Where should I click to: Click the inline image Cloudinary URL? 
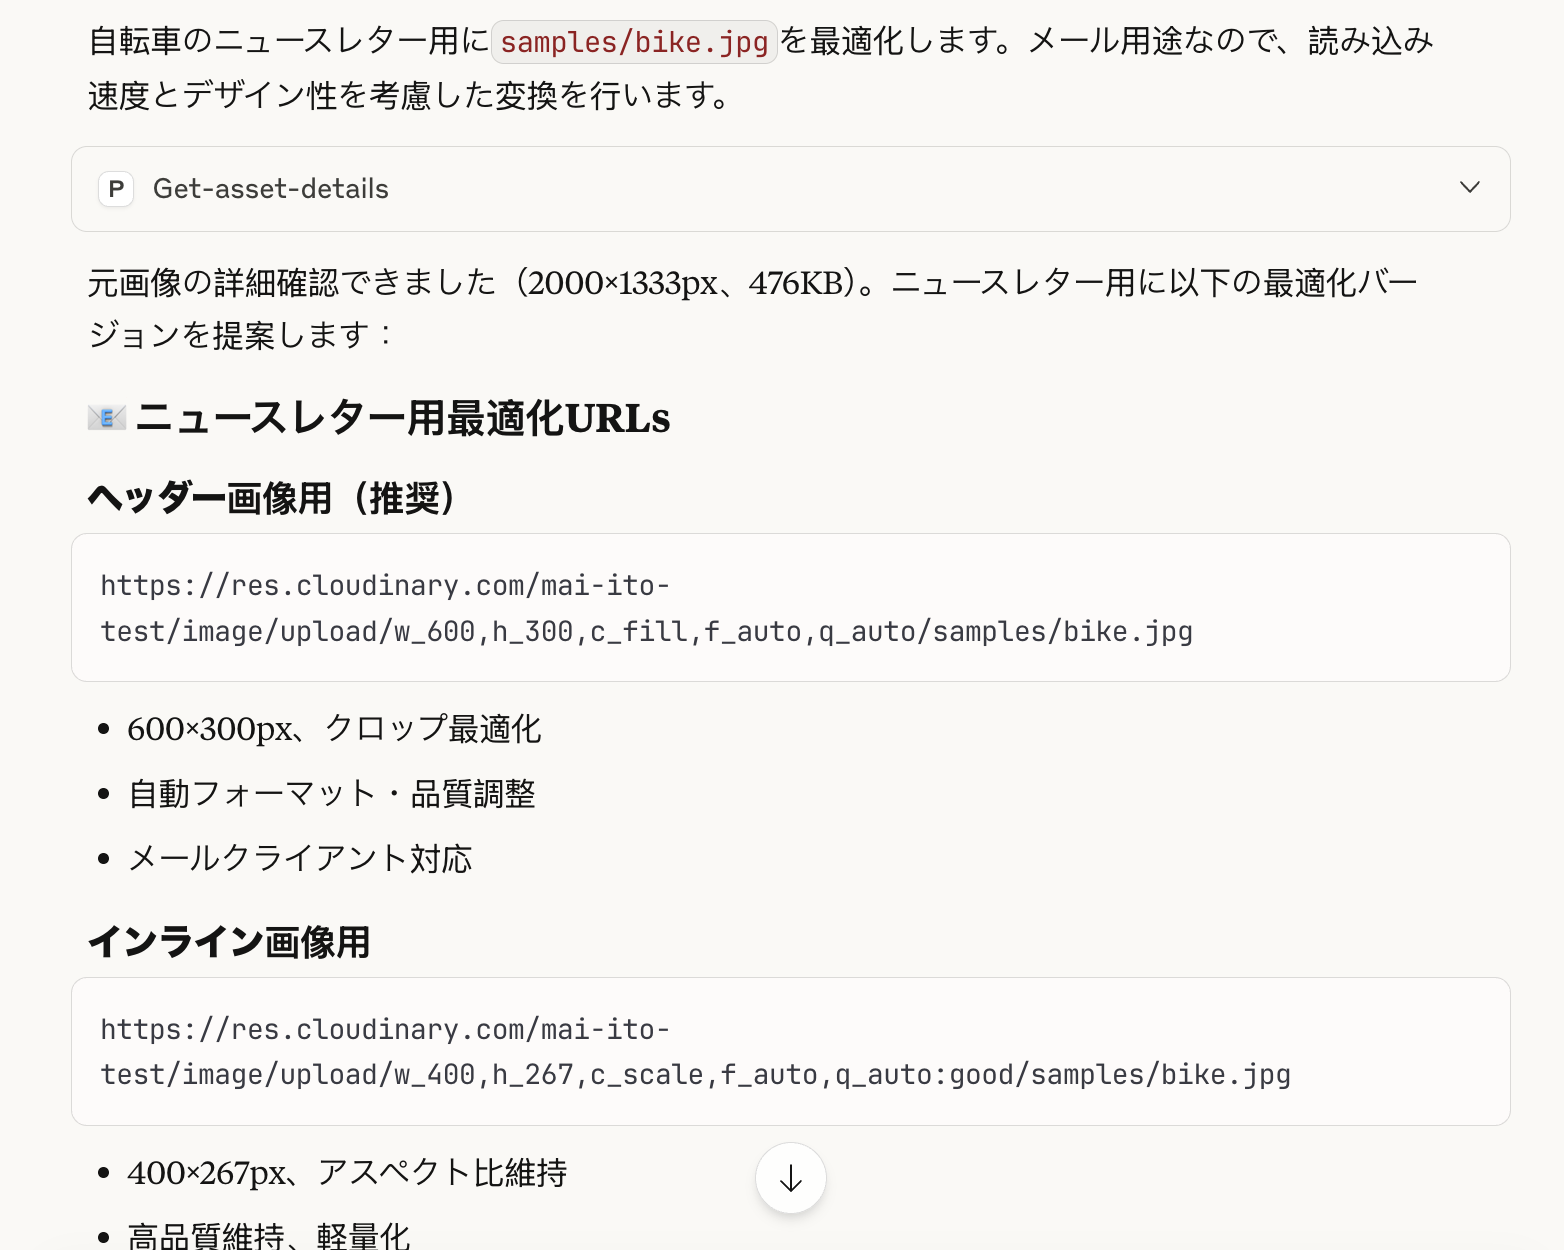coord(695,1052)
